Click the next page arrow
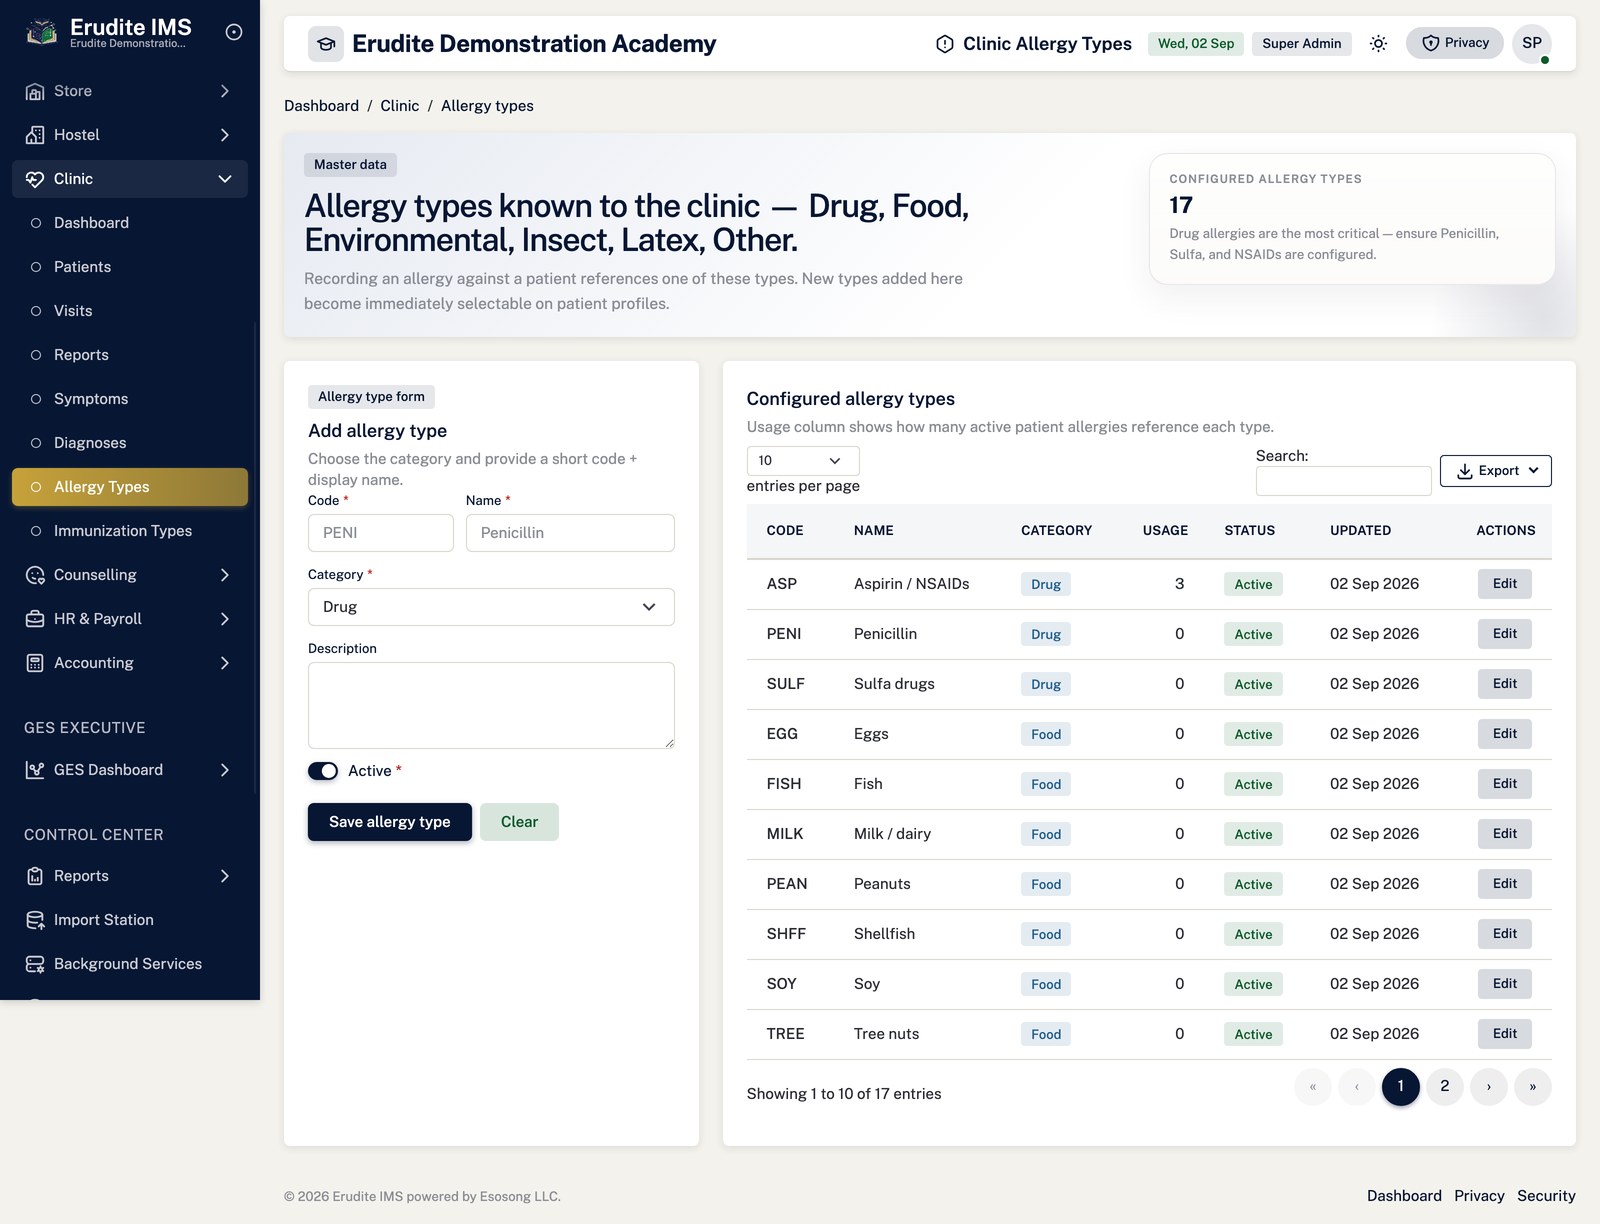Screen dimensions: 1600x1224 (x=1488, y=1087)
